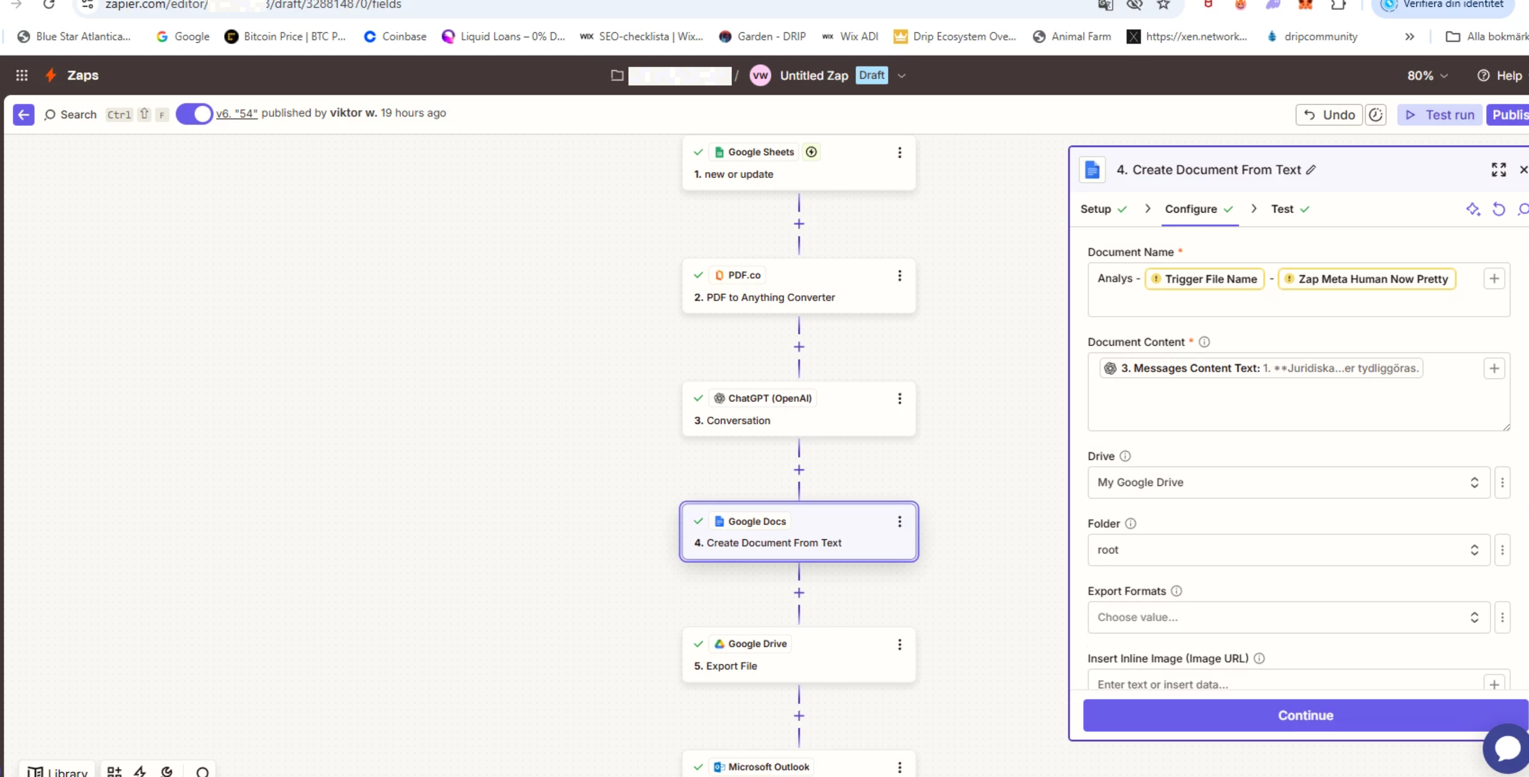
Task: Click plus icon beside Document Name field
Action: (1494, 279)
